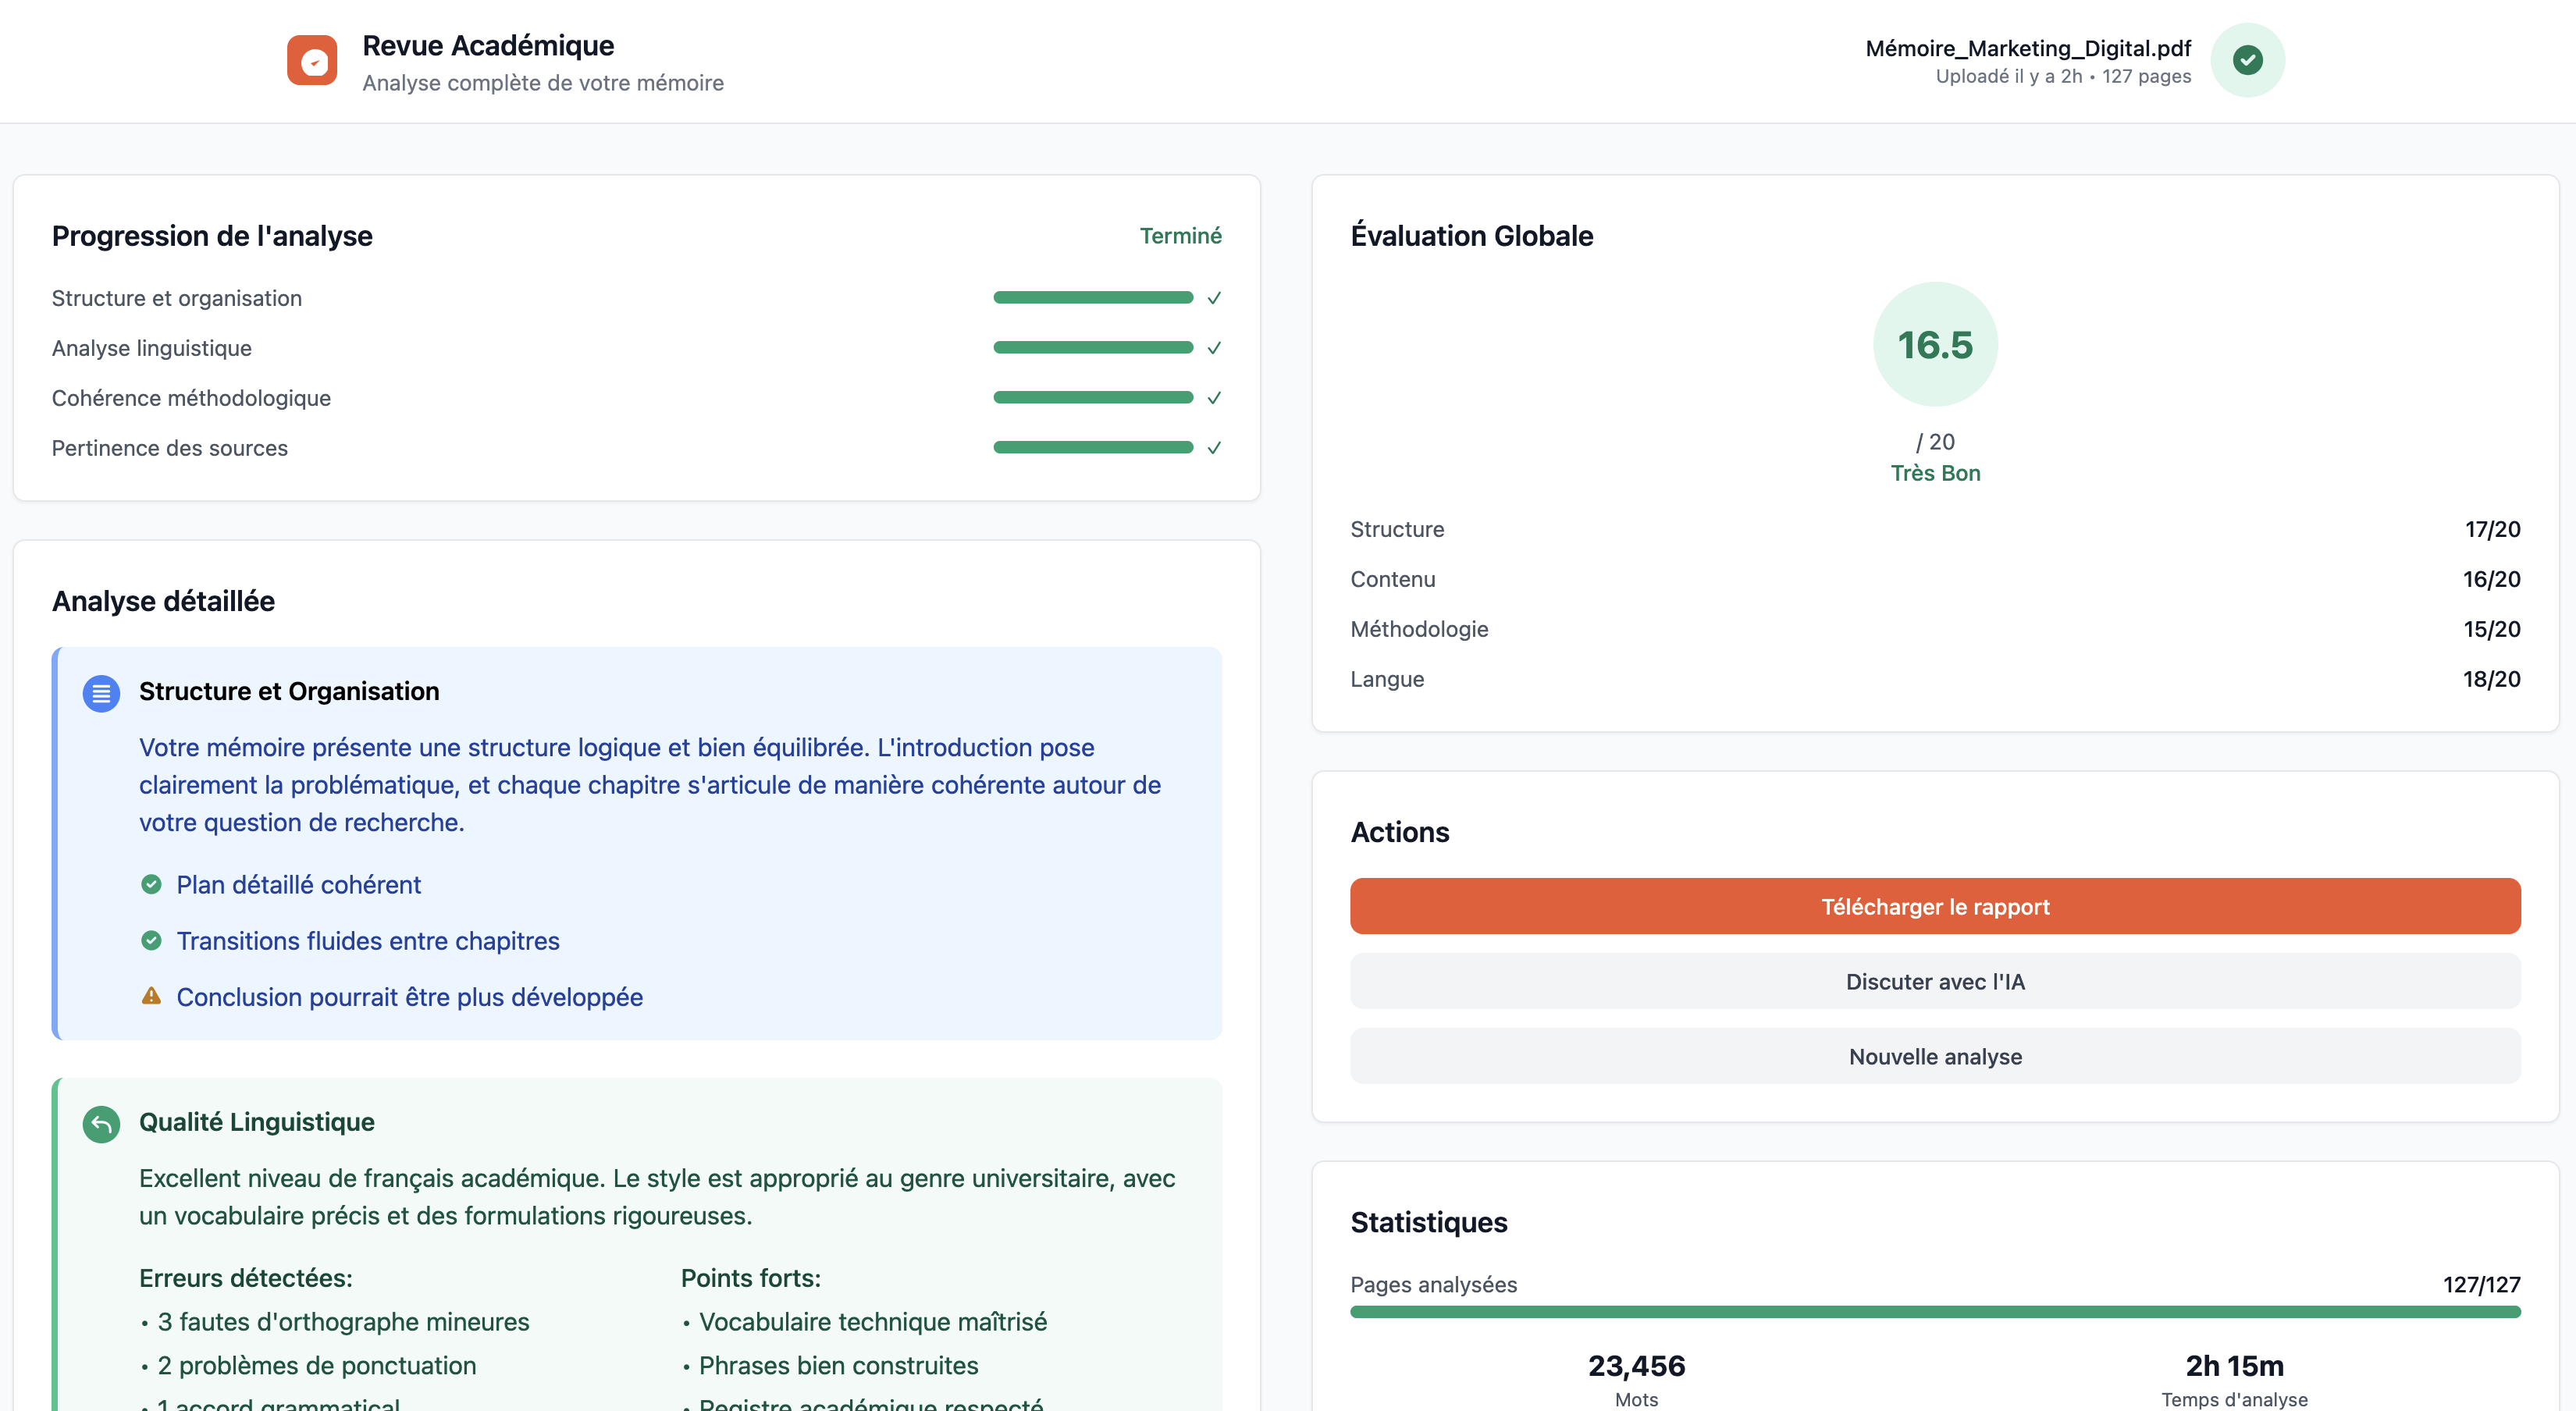This screenshot has width=2576, height=1411.
Task: Click the 2h 15m analysis time value
Action: 2234,1365
